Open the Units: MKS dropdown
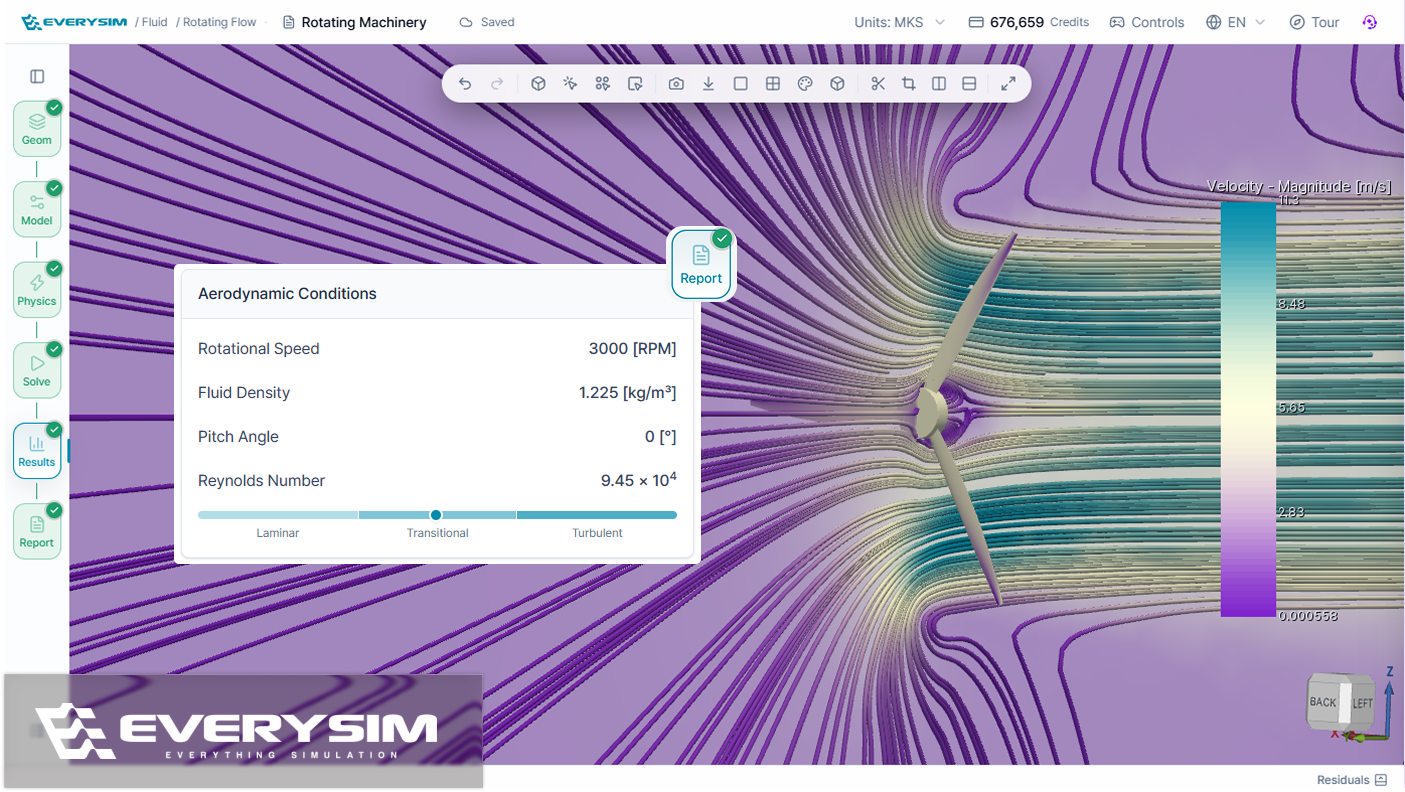Viewport: 1405px width, 792px height. [x=899, y=22]
